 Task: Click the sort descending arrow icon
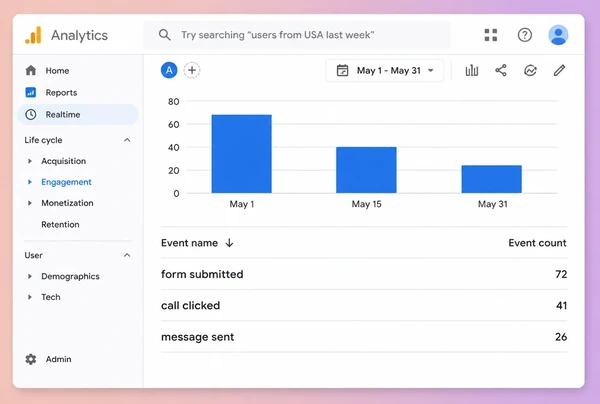pos(229,243)
